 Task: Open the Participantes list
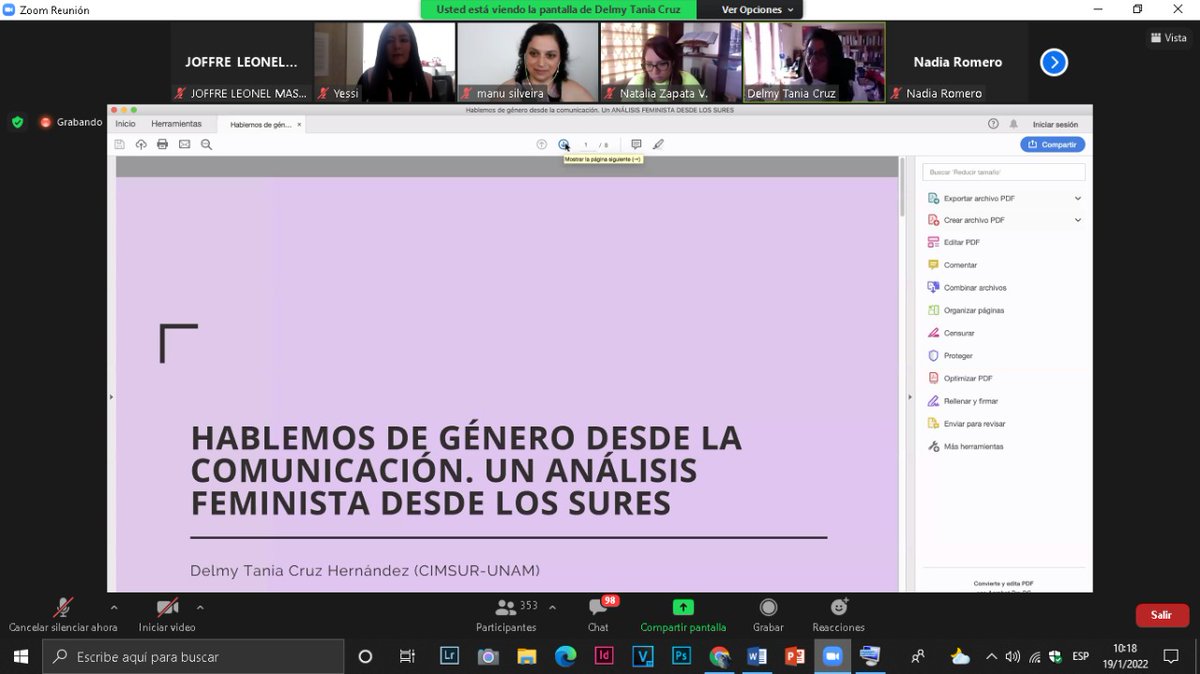506,615
